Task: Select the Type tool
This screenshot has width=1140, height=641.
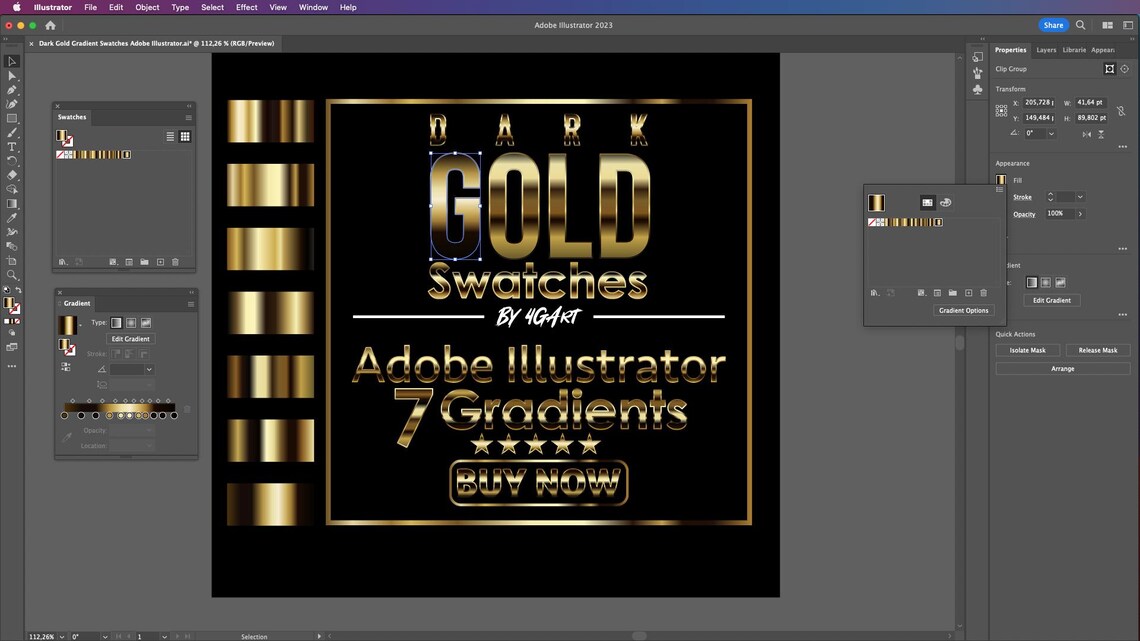Action: coord(12,148)
